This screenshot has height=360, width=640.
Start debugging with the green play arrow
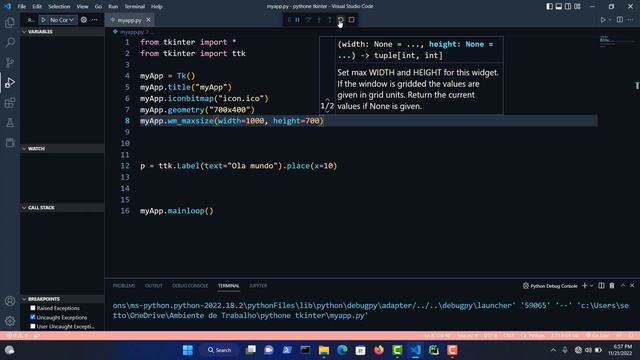[x=43, y=20]
